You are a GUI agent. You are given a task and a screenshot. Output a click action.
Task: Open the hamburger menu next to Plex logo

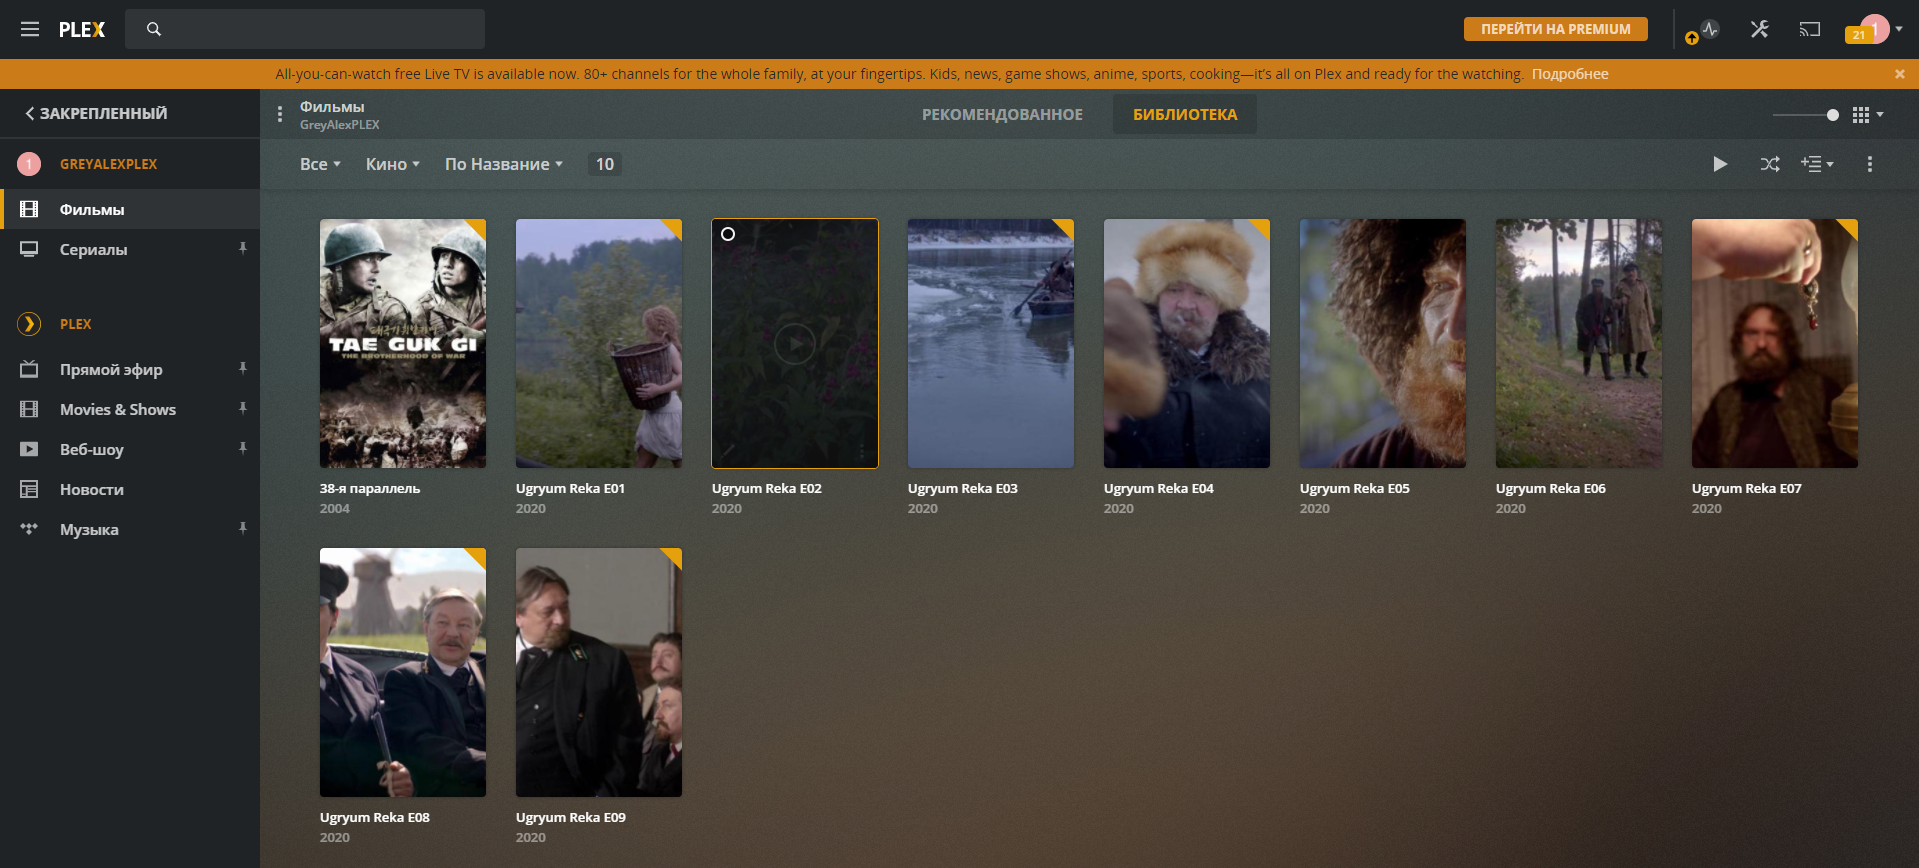pyautogui.click(x=30, y=29)
